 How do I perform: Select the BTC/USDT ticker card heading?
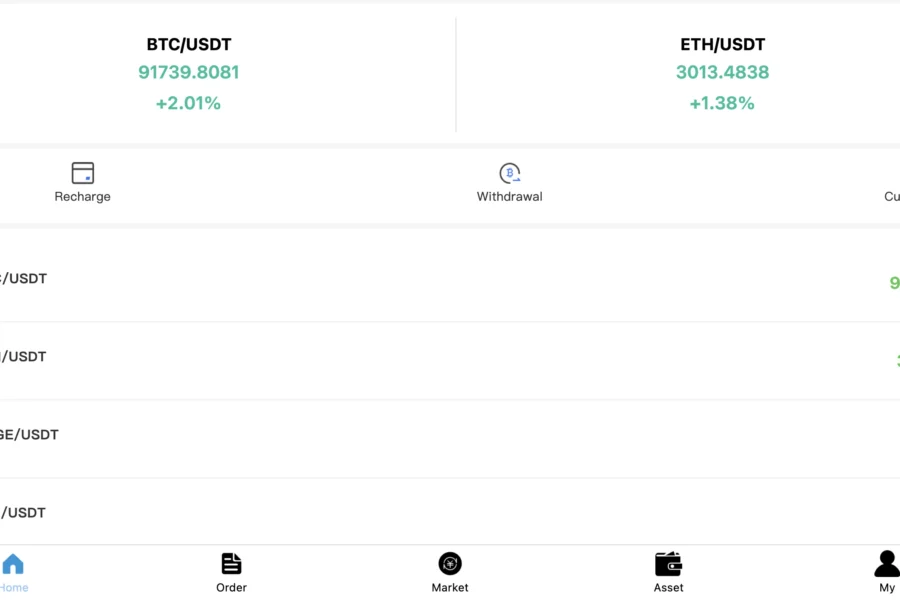189,44
